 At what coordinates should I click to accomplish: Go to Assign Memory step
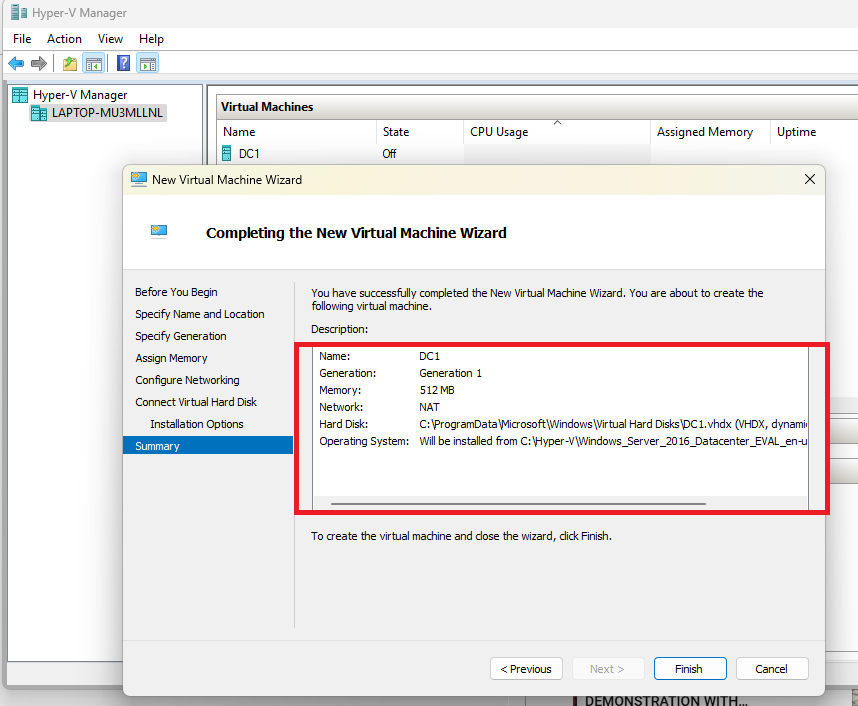coord(171,358)
